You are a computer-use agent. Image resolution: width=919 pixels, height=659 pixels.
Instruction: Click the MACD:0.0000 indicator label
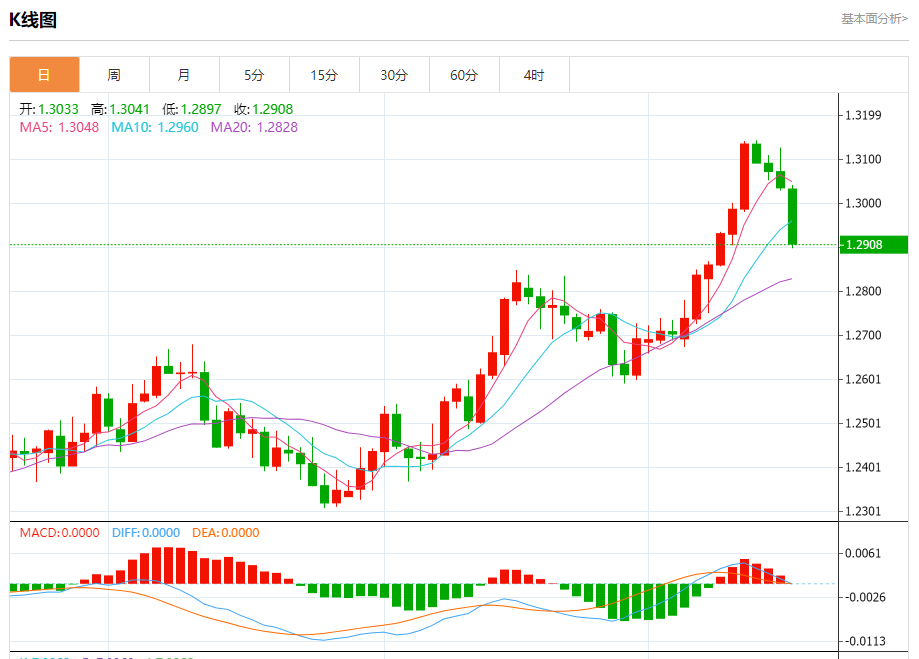coord(60,532)
